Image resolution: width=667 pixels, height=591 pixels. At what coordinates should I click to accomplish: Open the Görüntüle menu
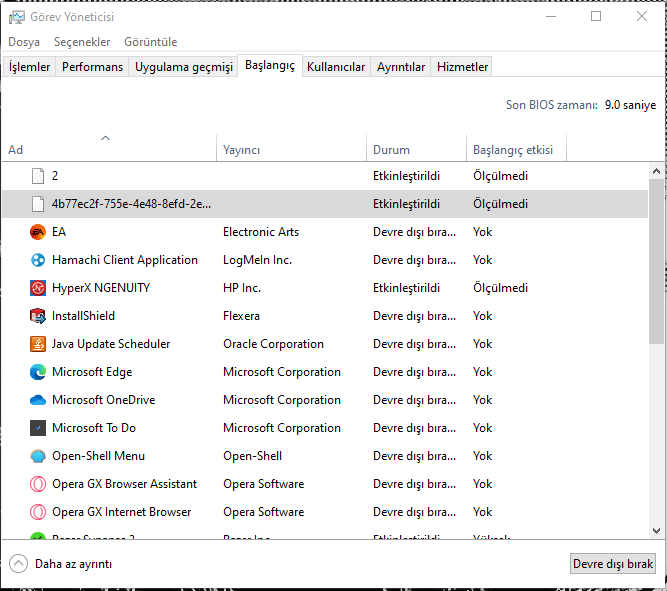(x=151, y=42)
